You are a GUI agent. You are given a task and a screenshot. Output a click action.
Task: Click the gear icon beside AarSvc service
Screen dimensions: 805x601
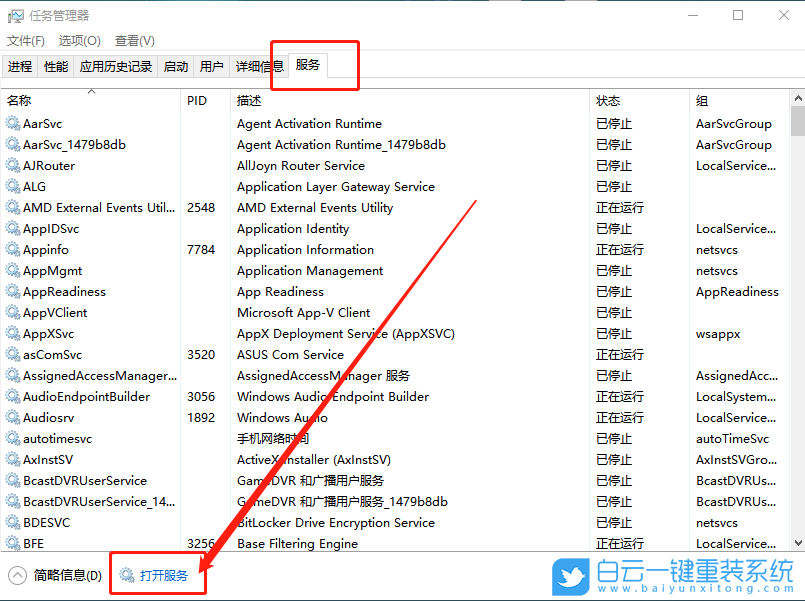click(x=14, y=123)
